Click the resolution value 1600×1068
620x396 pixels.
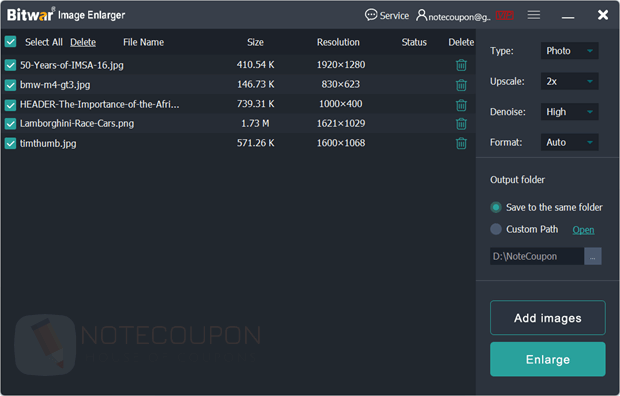[x=341, y=143]
